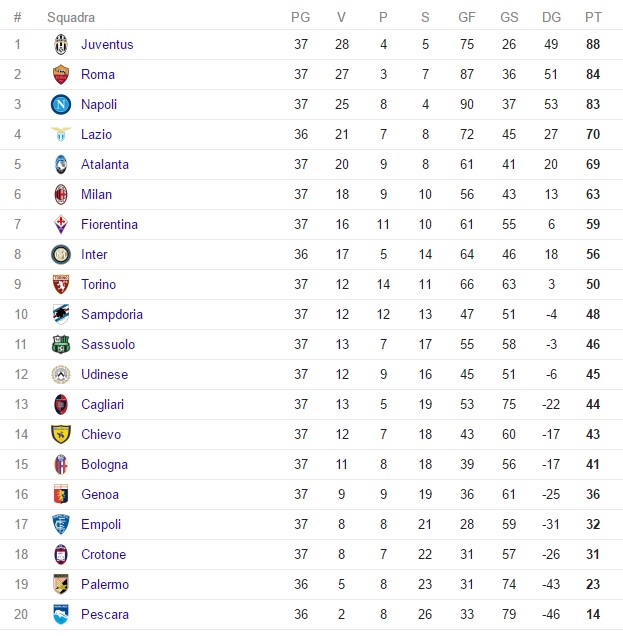Click the Pescara club crest icon
The image size is (623, 636).
coord(61,614)
